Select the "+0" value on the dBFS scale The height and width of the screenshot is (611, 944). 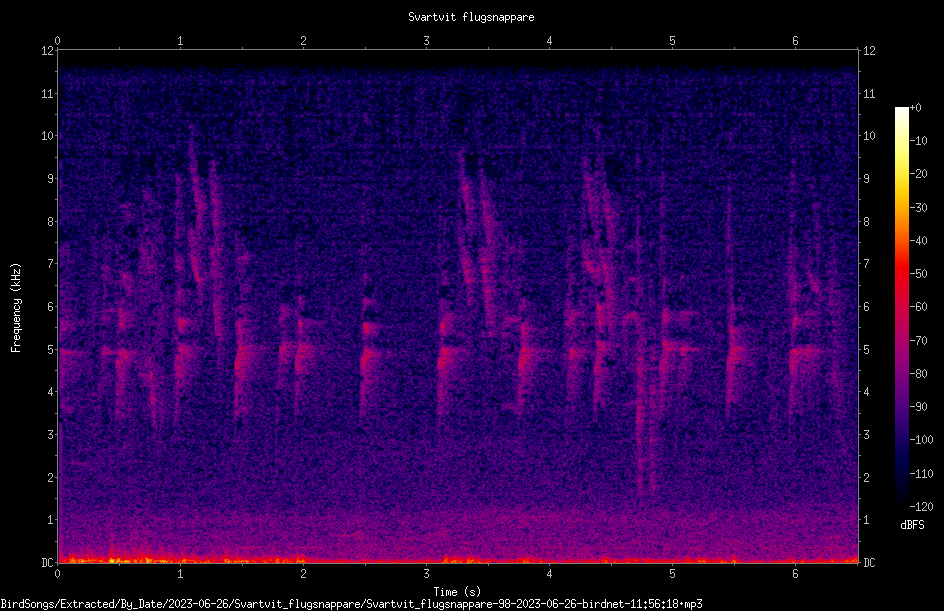916,108
